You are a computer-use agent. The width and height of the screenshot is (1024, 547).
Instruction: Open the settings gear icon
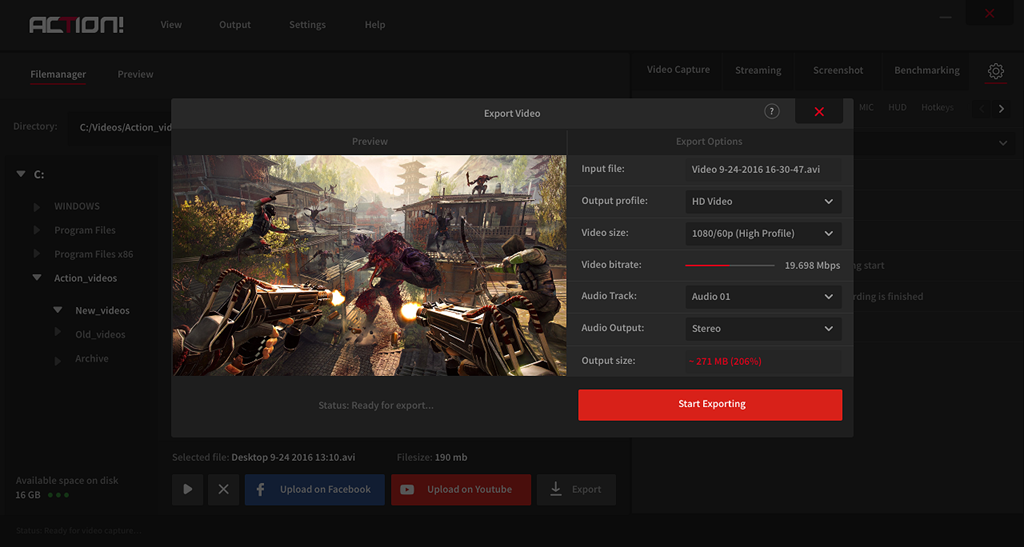coord(995,71)
